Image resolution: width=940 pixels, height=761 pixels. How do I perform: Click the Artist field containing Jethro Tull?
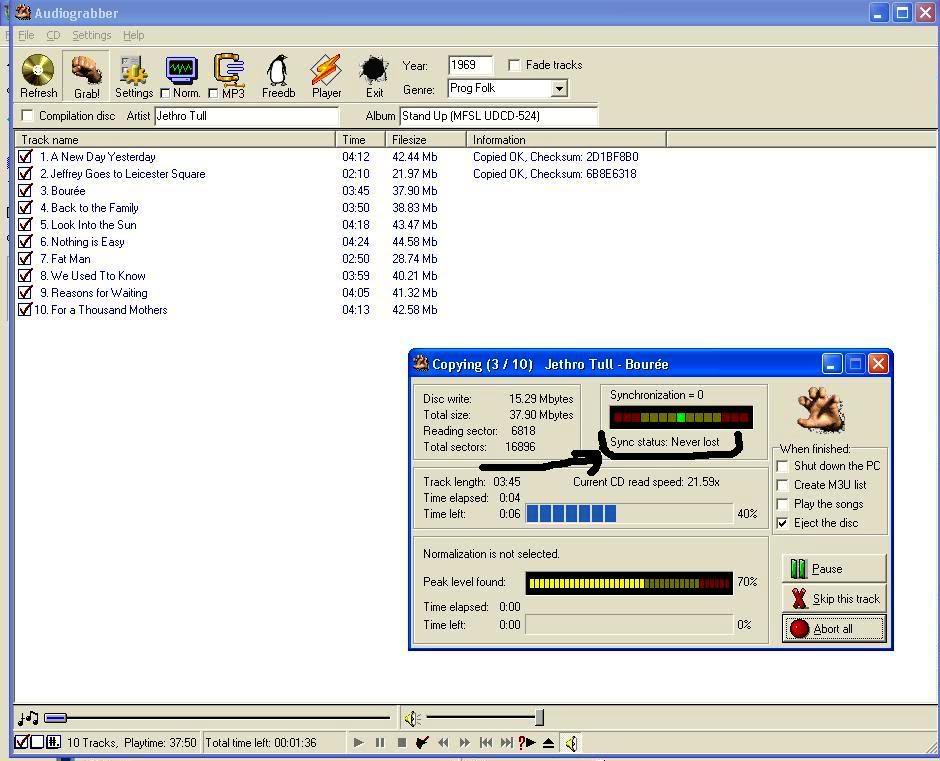click(246, 116)
